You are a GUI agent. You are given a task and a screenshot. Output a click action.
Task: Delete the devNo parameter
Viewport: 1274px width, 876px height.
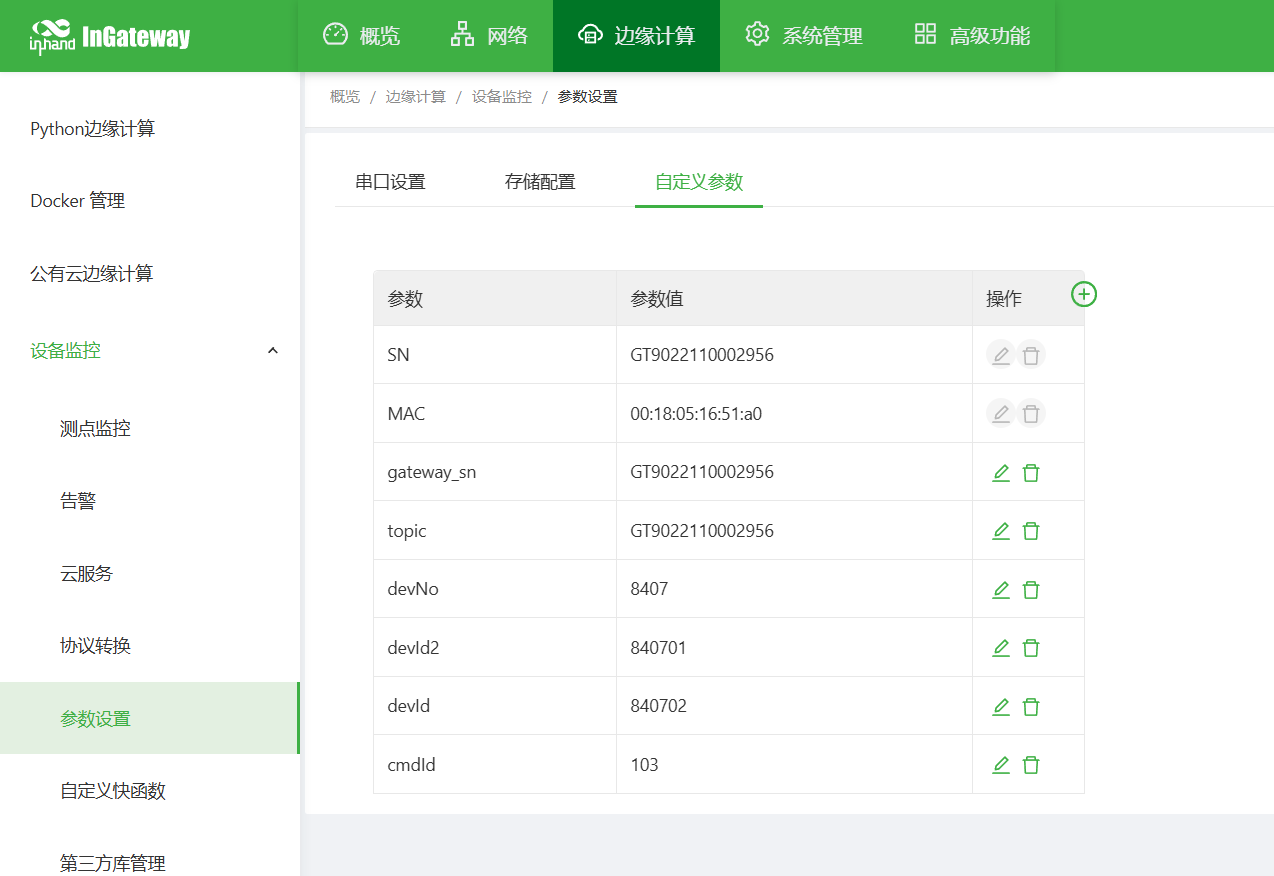click(1031, 590)
